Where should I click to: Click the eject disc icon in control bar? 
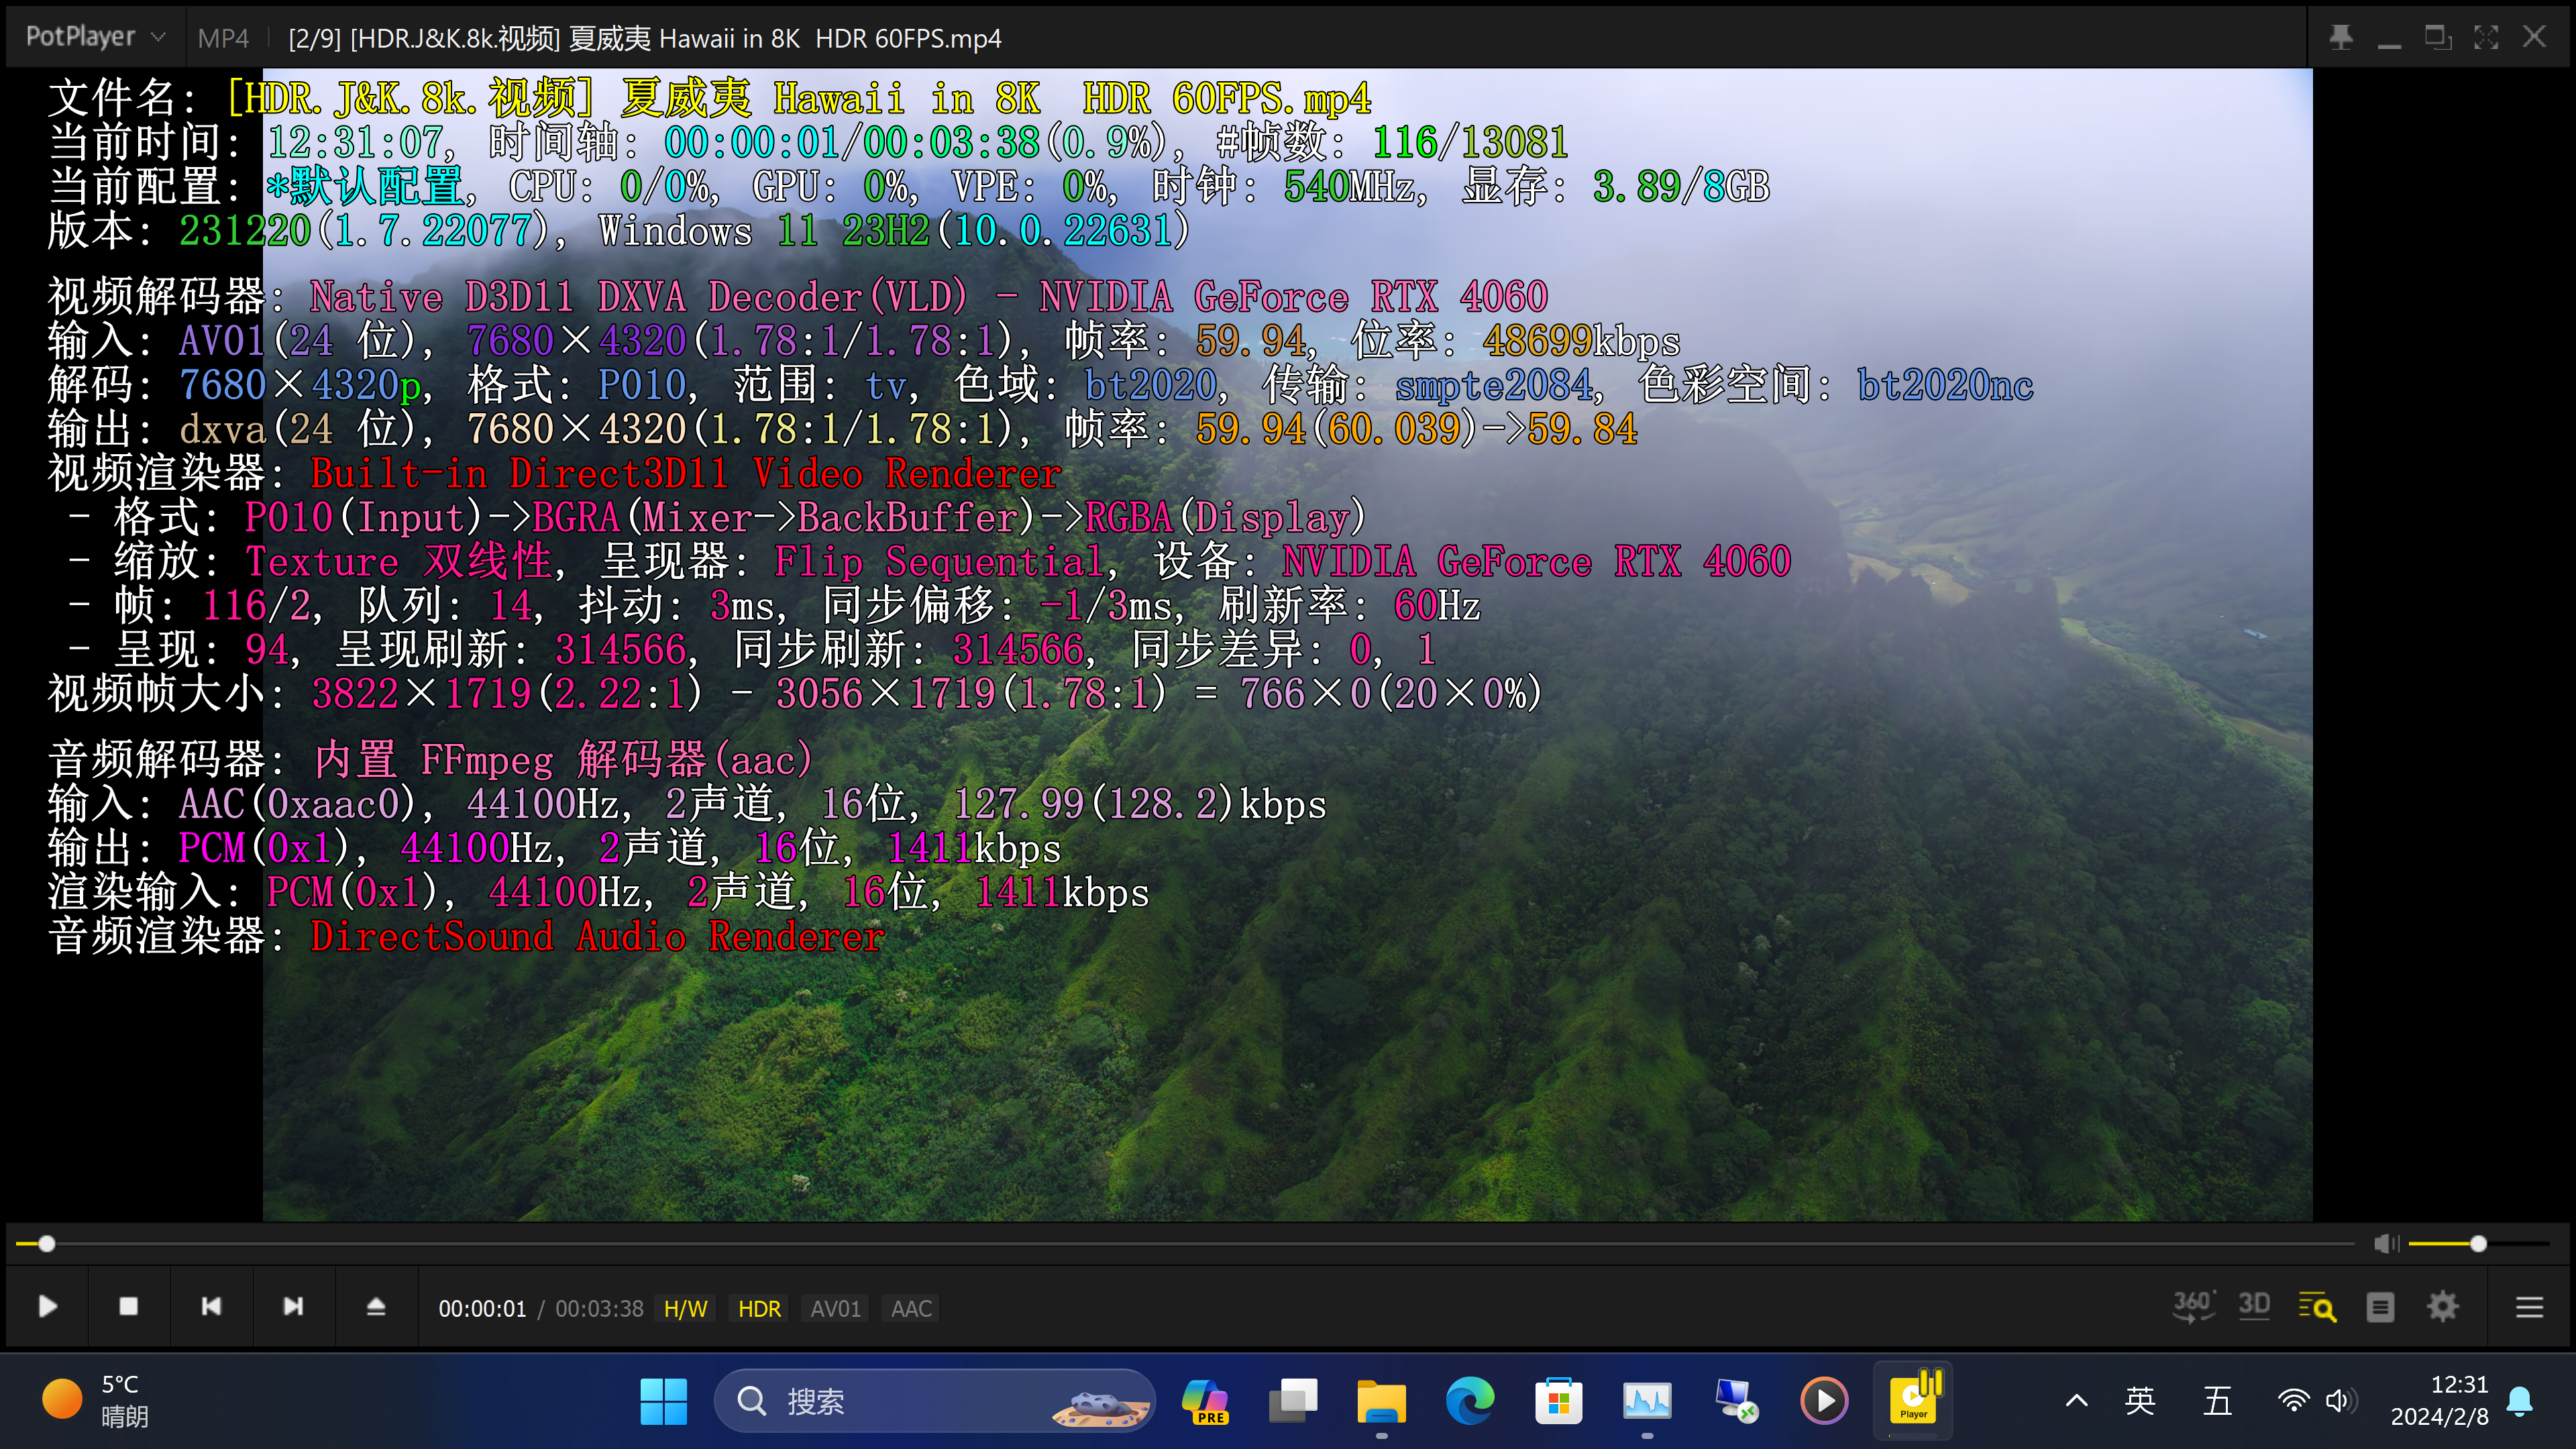(x=374, y=1306)
